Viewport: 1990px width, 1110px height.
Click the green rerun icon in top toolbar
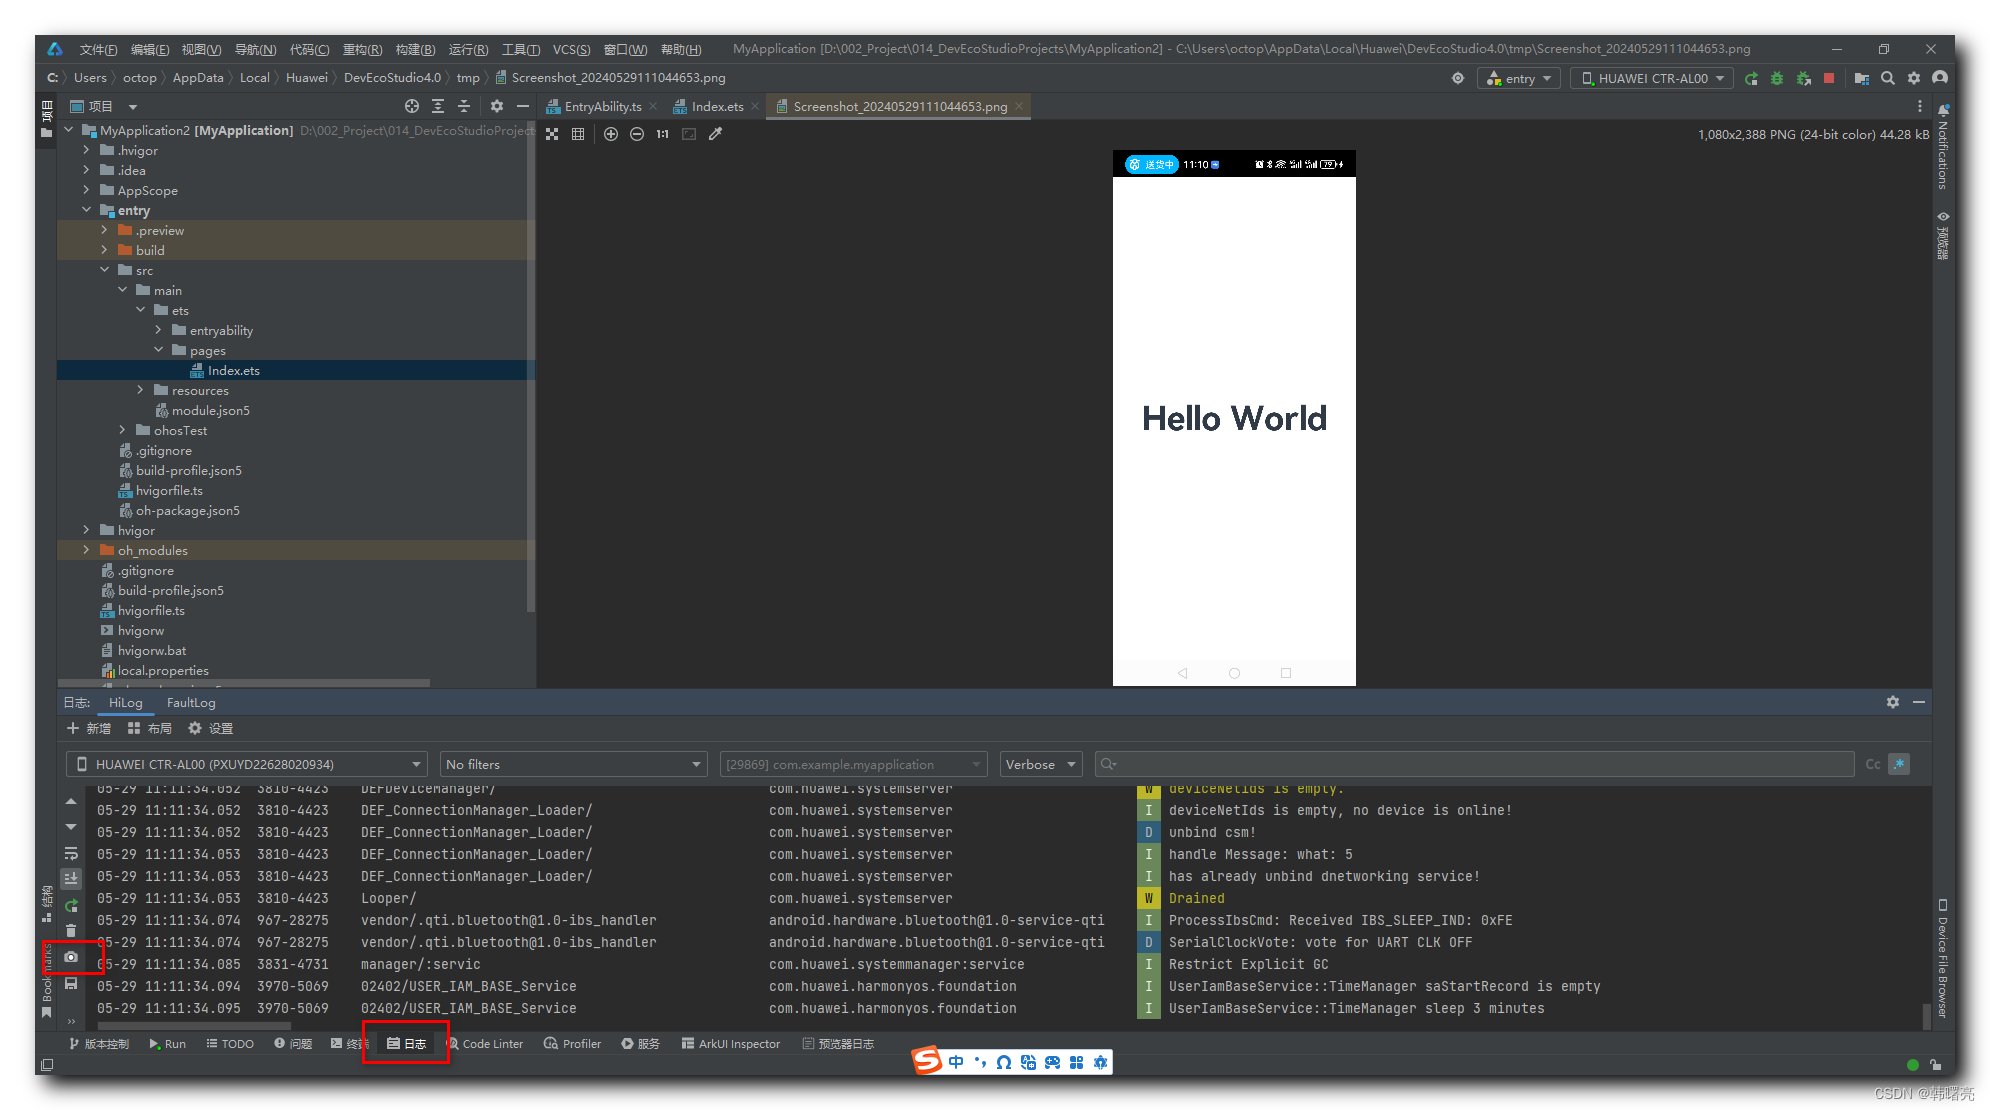1751,78
